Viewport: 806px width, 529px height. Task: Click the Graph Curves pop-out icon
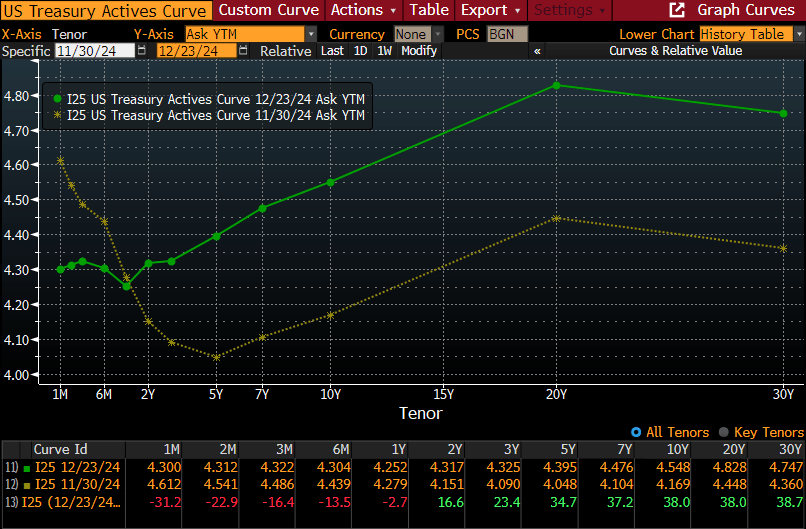click(x=678, y=10)
